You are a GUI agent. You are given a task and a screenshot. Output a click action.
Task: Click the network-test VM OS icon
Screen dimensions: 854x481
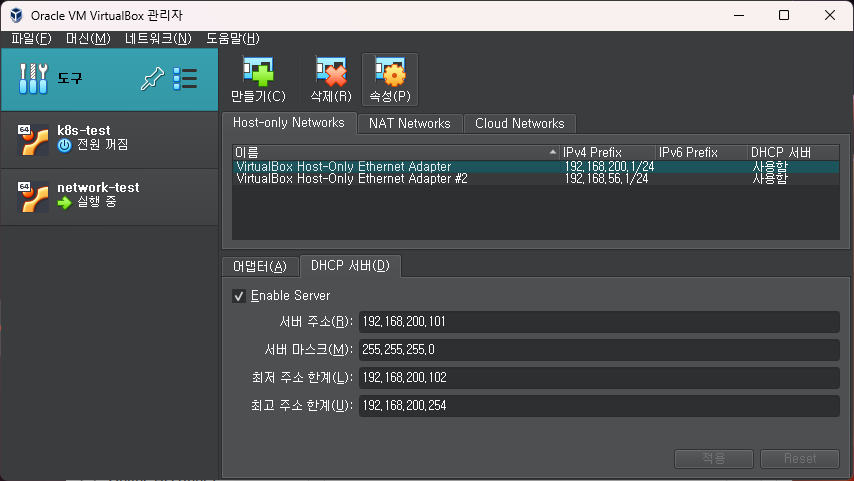pyautogui.click(x=33, y=197)
